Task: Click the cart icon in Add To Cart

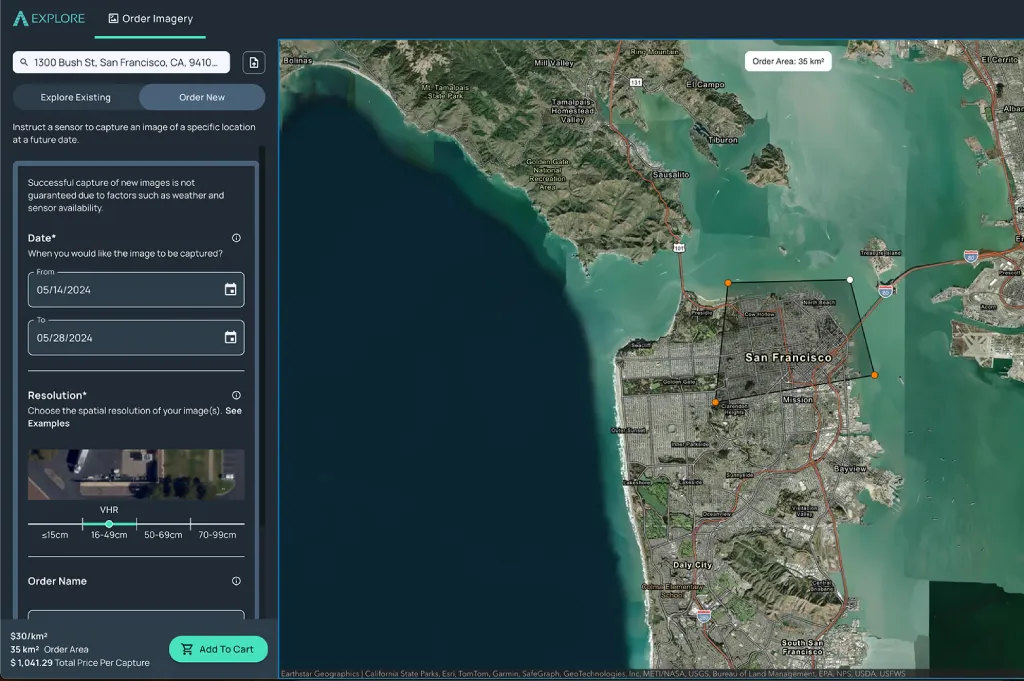Action: [x=187, y=649]
